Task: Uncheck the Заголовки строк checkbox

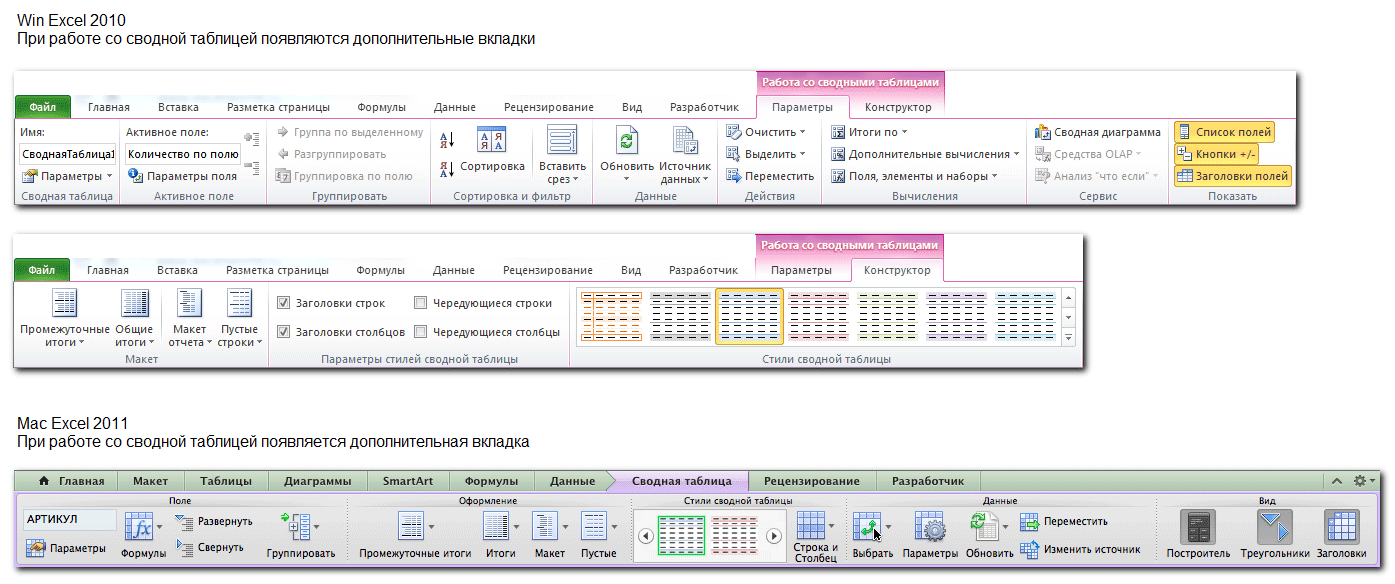Action: pyautogui.click(x=284, y=303)
